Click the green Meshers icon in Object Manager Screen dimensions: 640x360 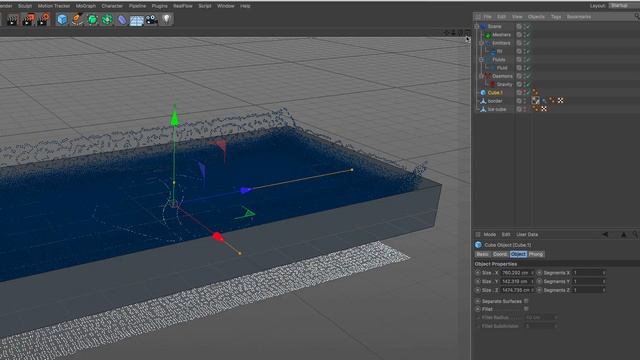(488, 35)
